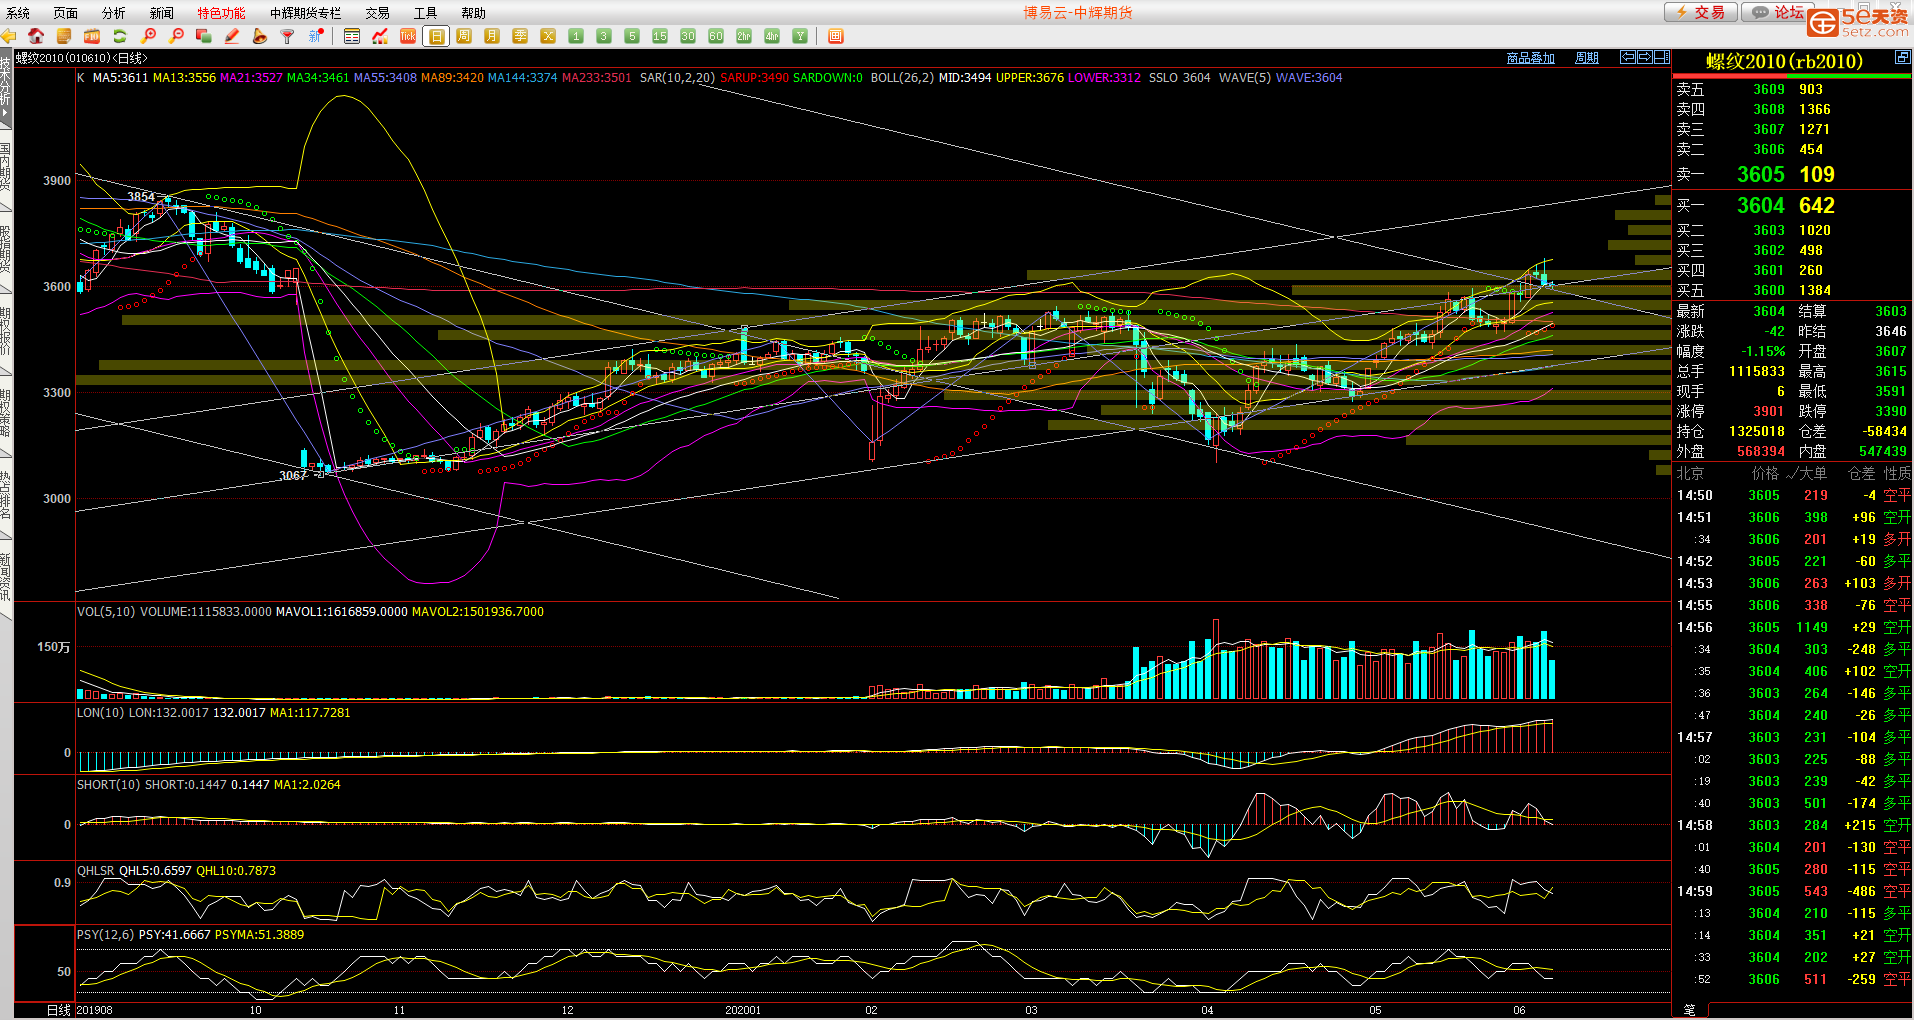This screenshot has height=1020, width=1914.
Task: Select the 2hr period icon
Action: point(744,36)
